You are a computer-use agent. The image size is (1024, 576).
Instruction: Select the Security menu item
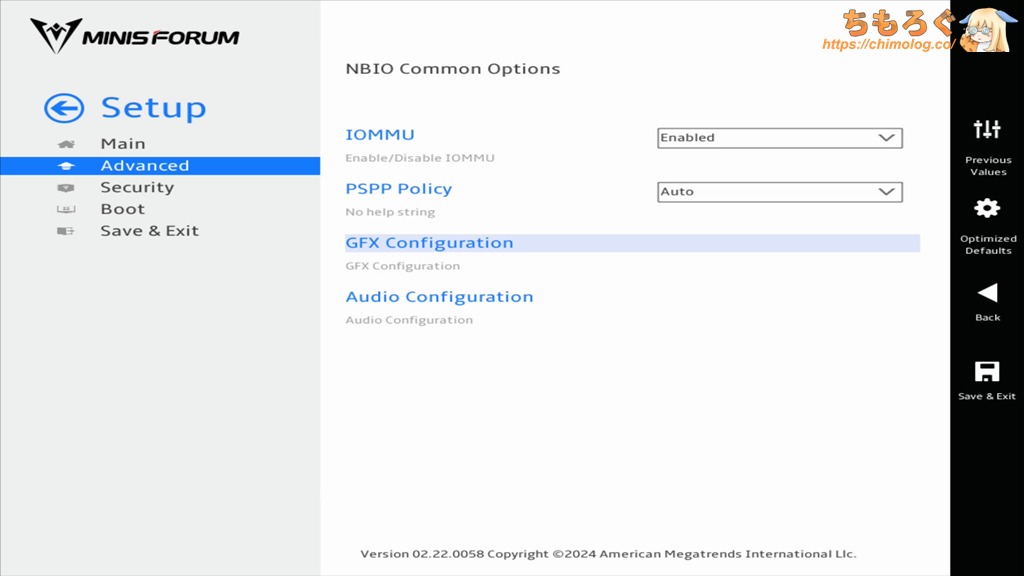(x=137, y=188)
